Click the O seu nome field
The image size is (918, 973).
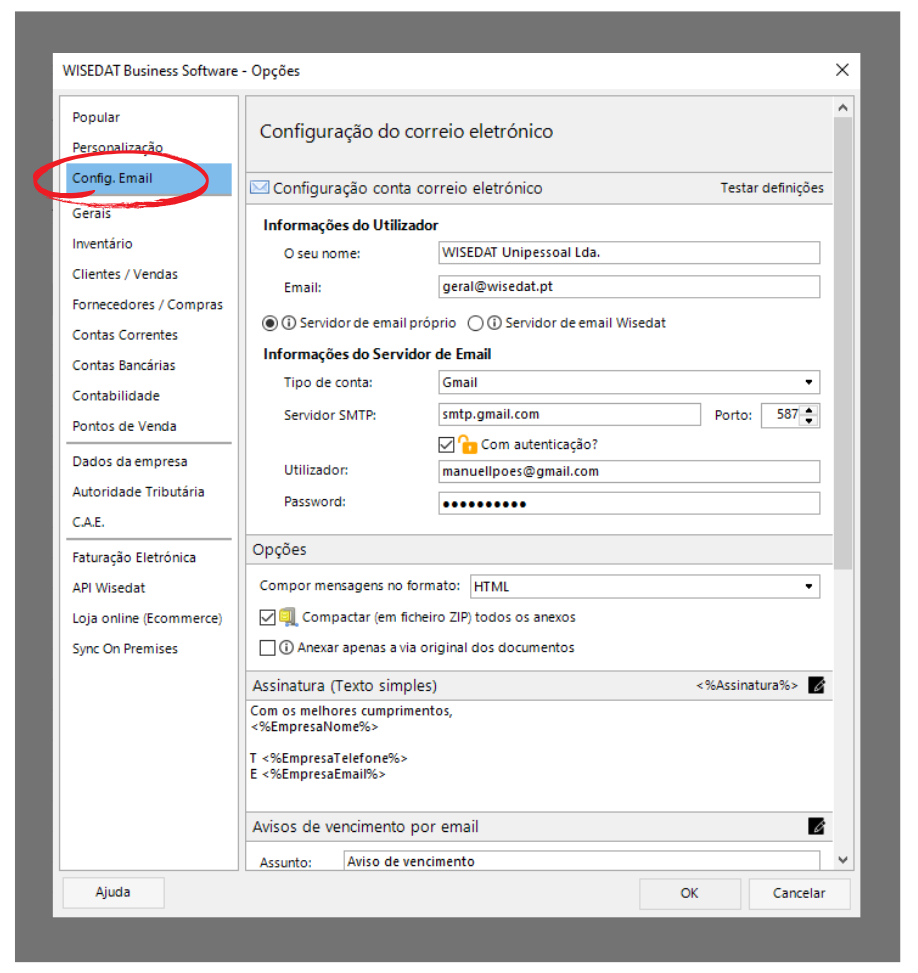[x=629, y=253]
